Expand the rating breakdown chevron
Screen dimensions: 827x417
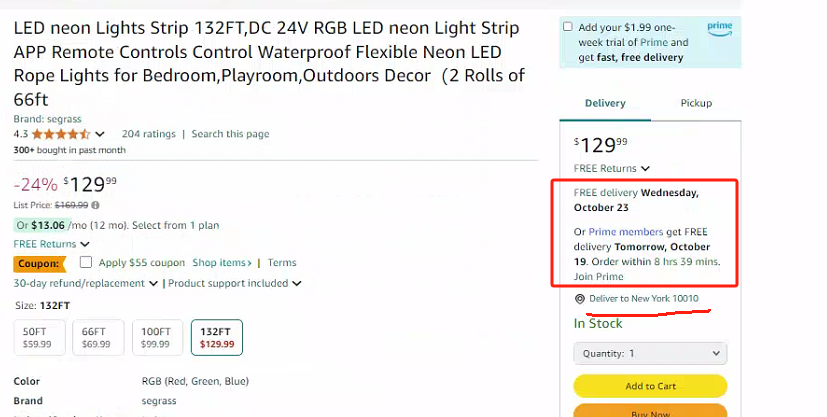[x=100, y=134]
